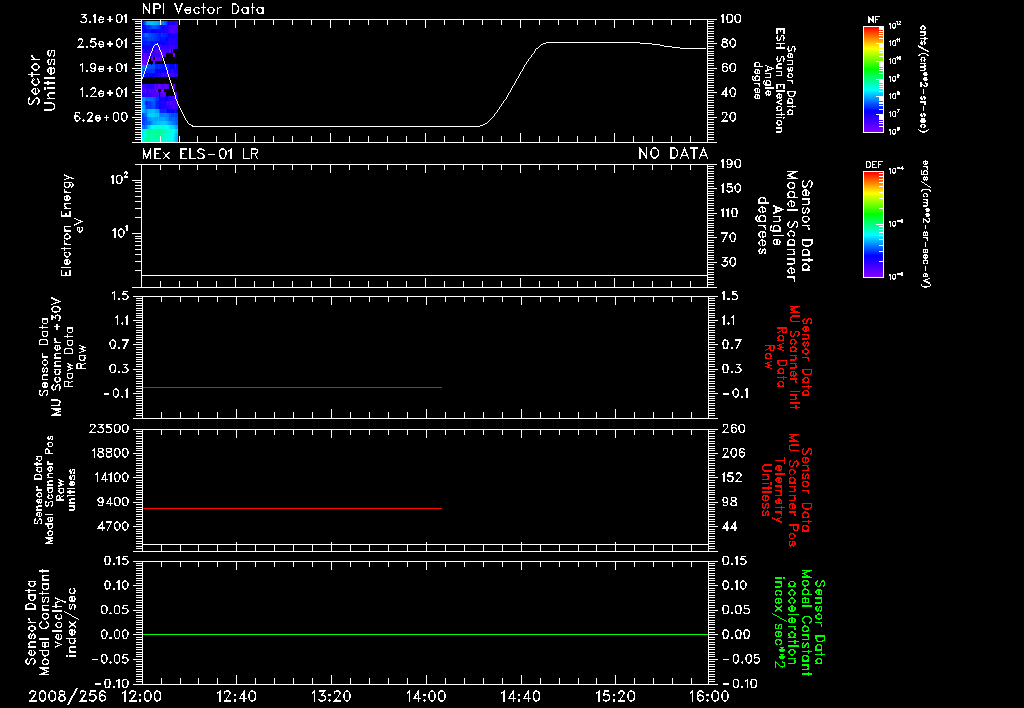Click the 12:40 time axis label
Viewport: 1024px width, 708px height.
pyautogui.click(x=236, y=696)
